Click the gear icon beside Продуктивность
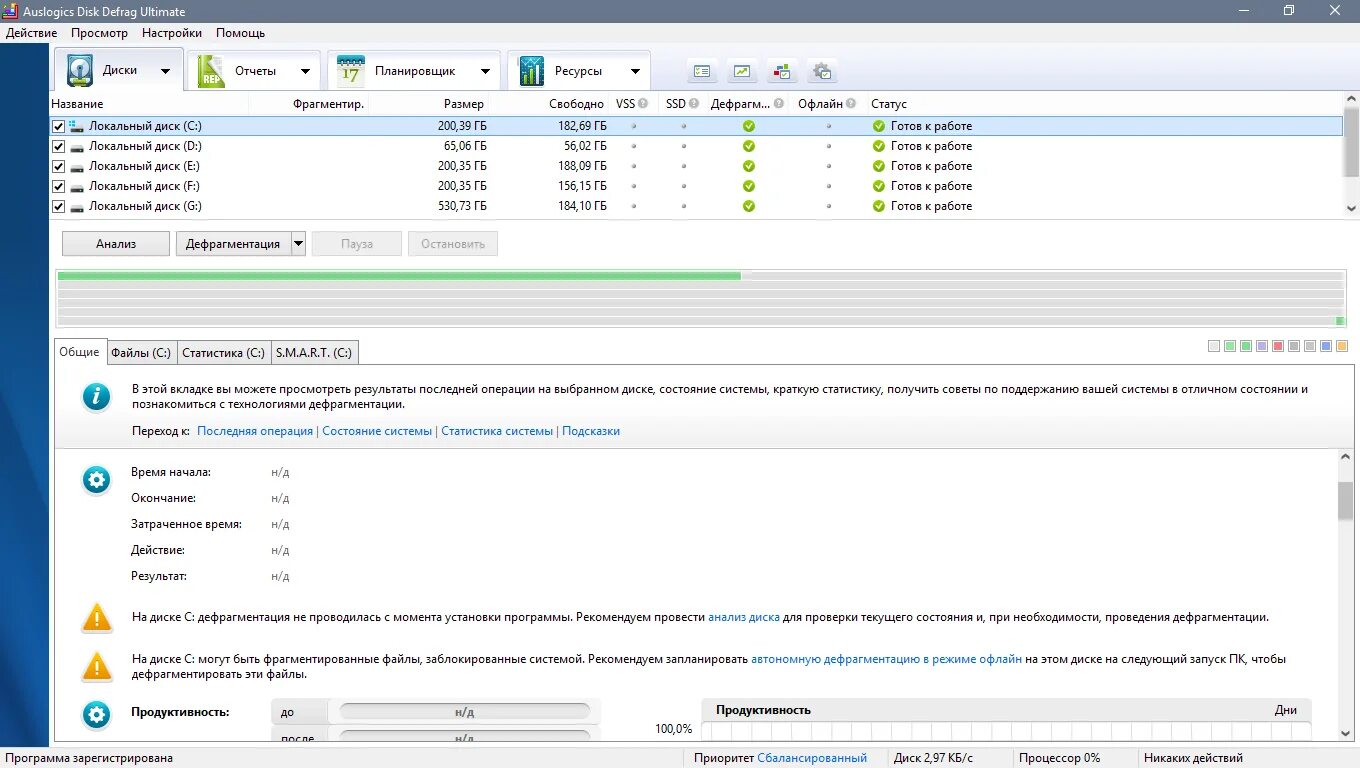This screenshot has width=1360, height=768. 97,714
